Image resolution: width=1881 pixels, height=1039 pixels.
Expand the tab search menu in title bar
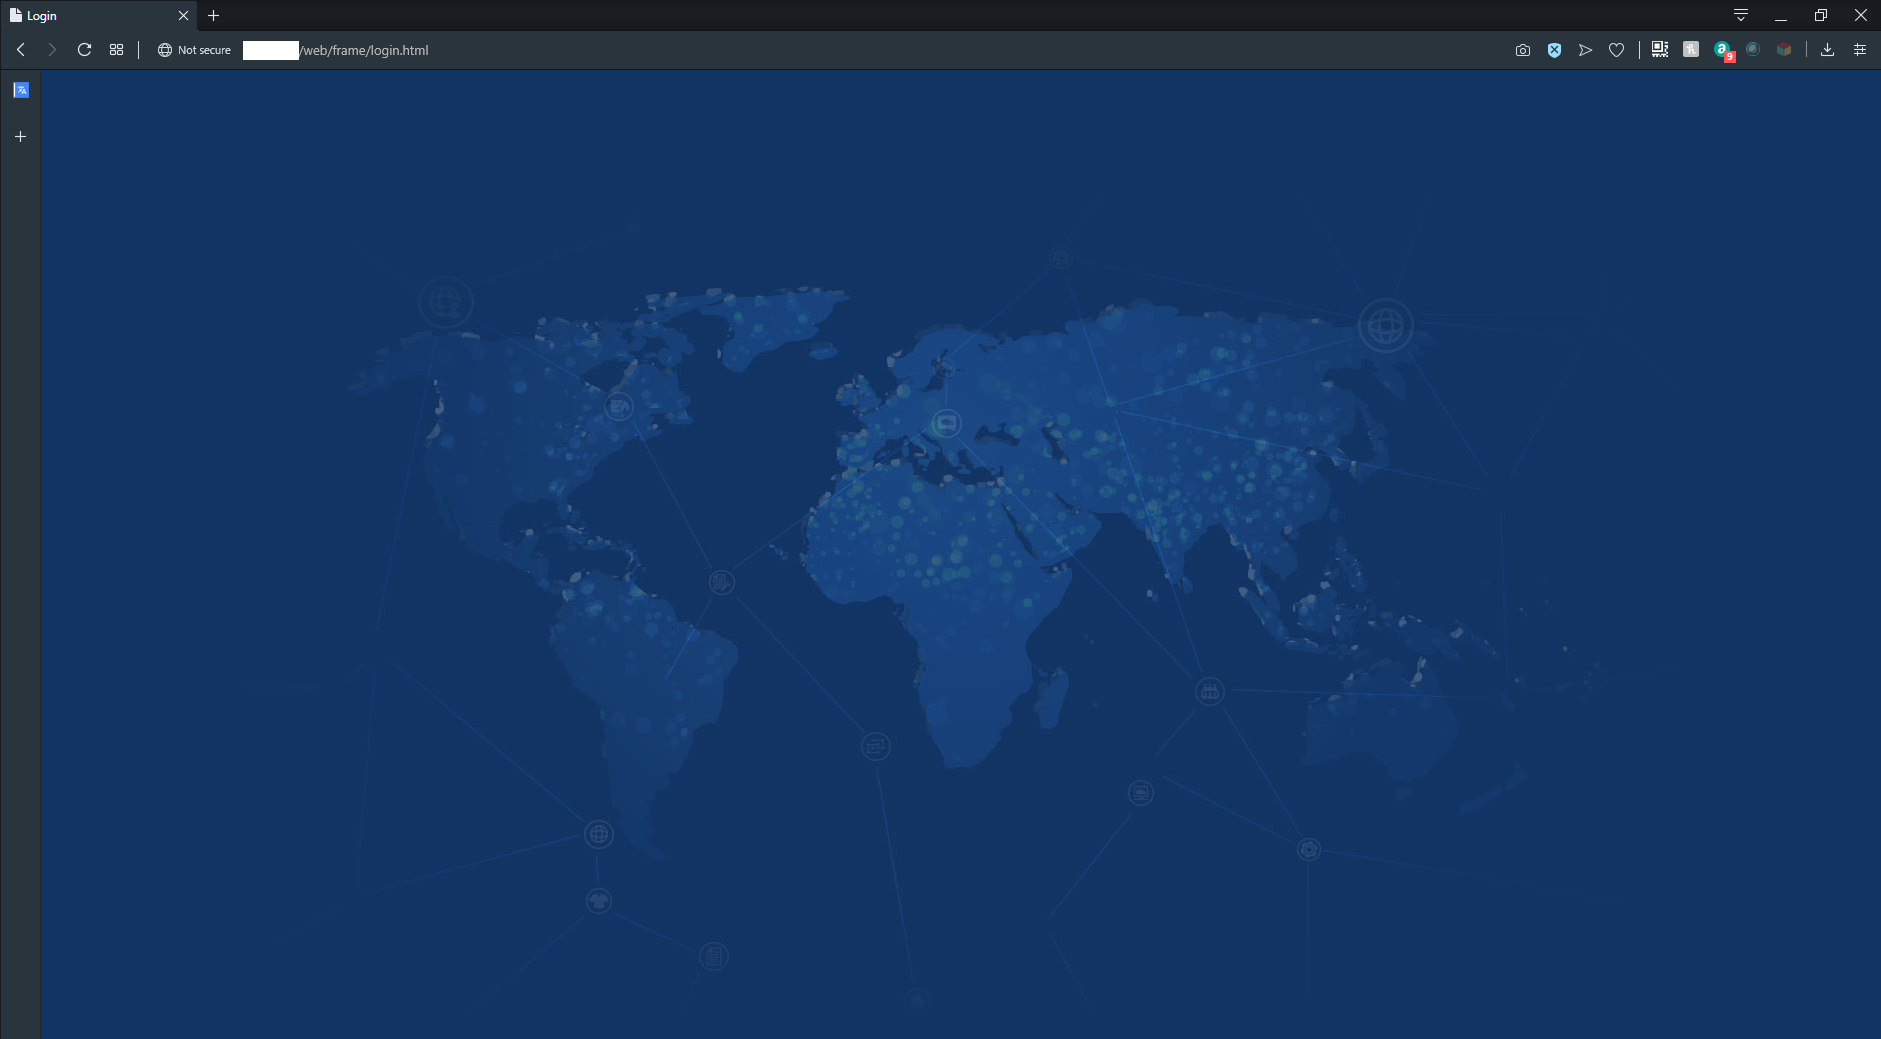[x=1741, y=16]
